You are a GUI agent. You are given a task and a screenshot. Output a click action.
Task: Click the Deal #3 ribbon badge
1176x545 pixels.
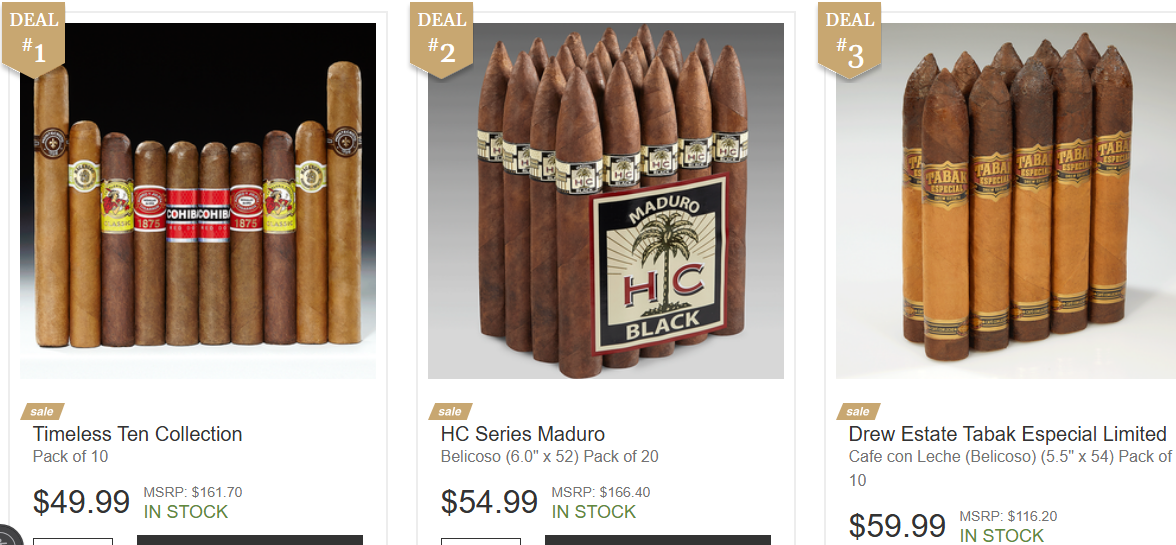pos(850,37)
